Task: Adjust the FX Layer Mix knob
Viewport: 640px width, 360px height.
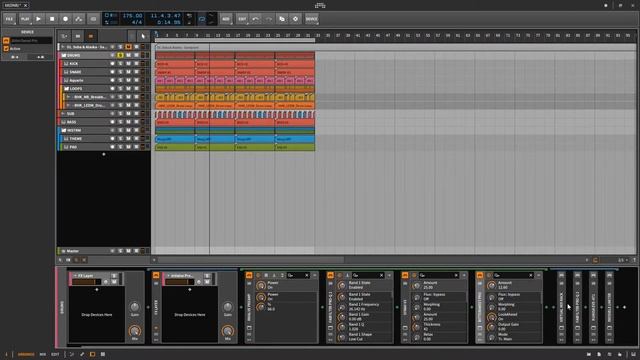Action: [x=135, y=331]
